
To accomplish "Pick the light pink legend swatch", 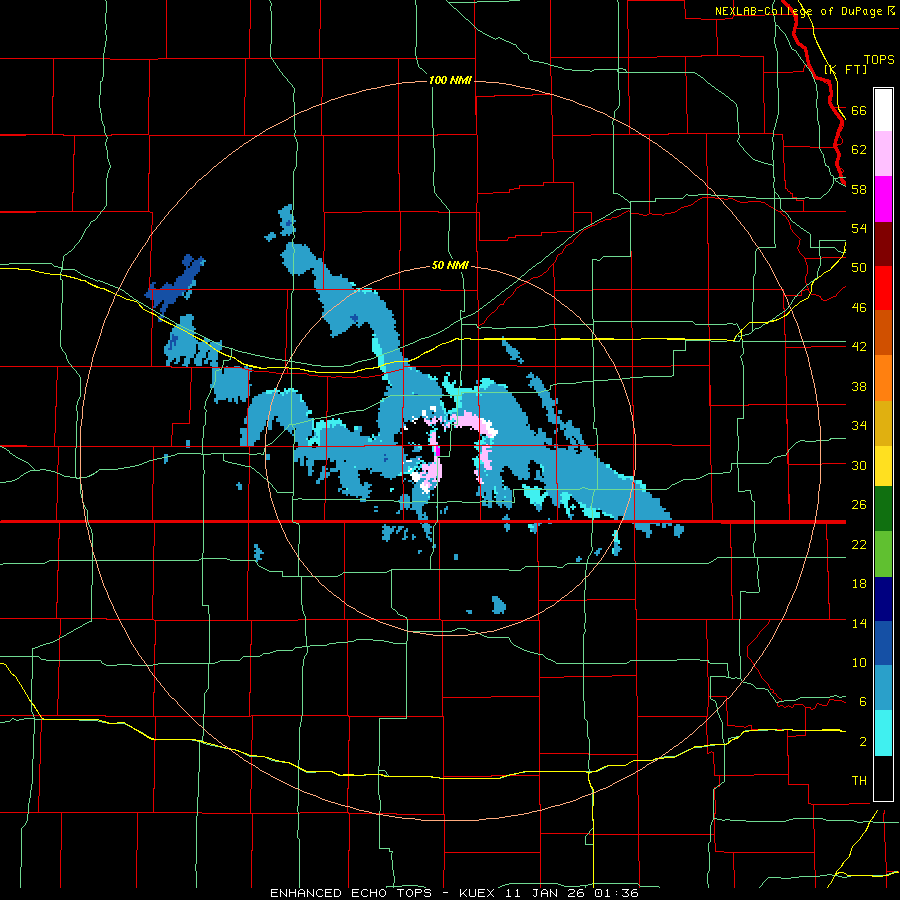I will [883, 153].
